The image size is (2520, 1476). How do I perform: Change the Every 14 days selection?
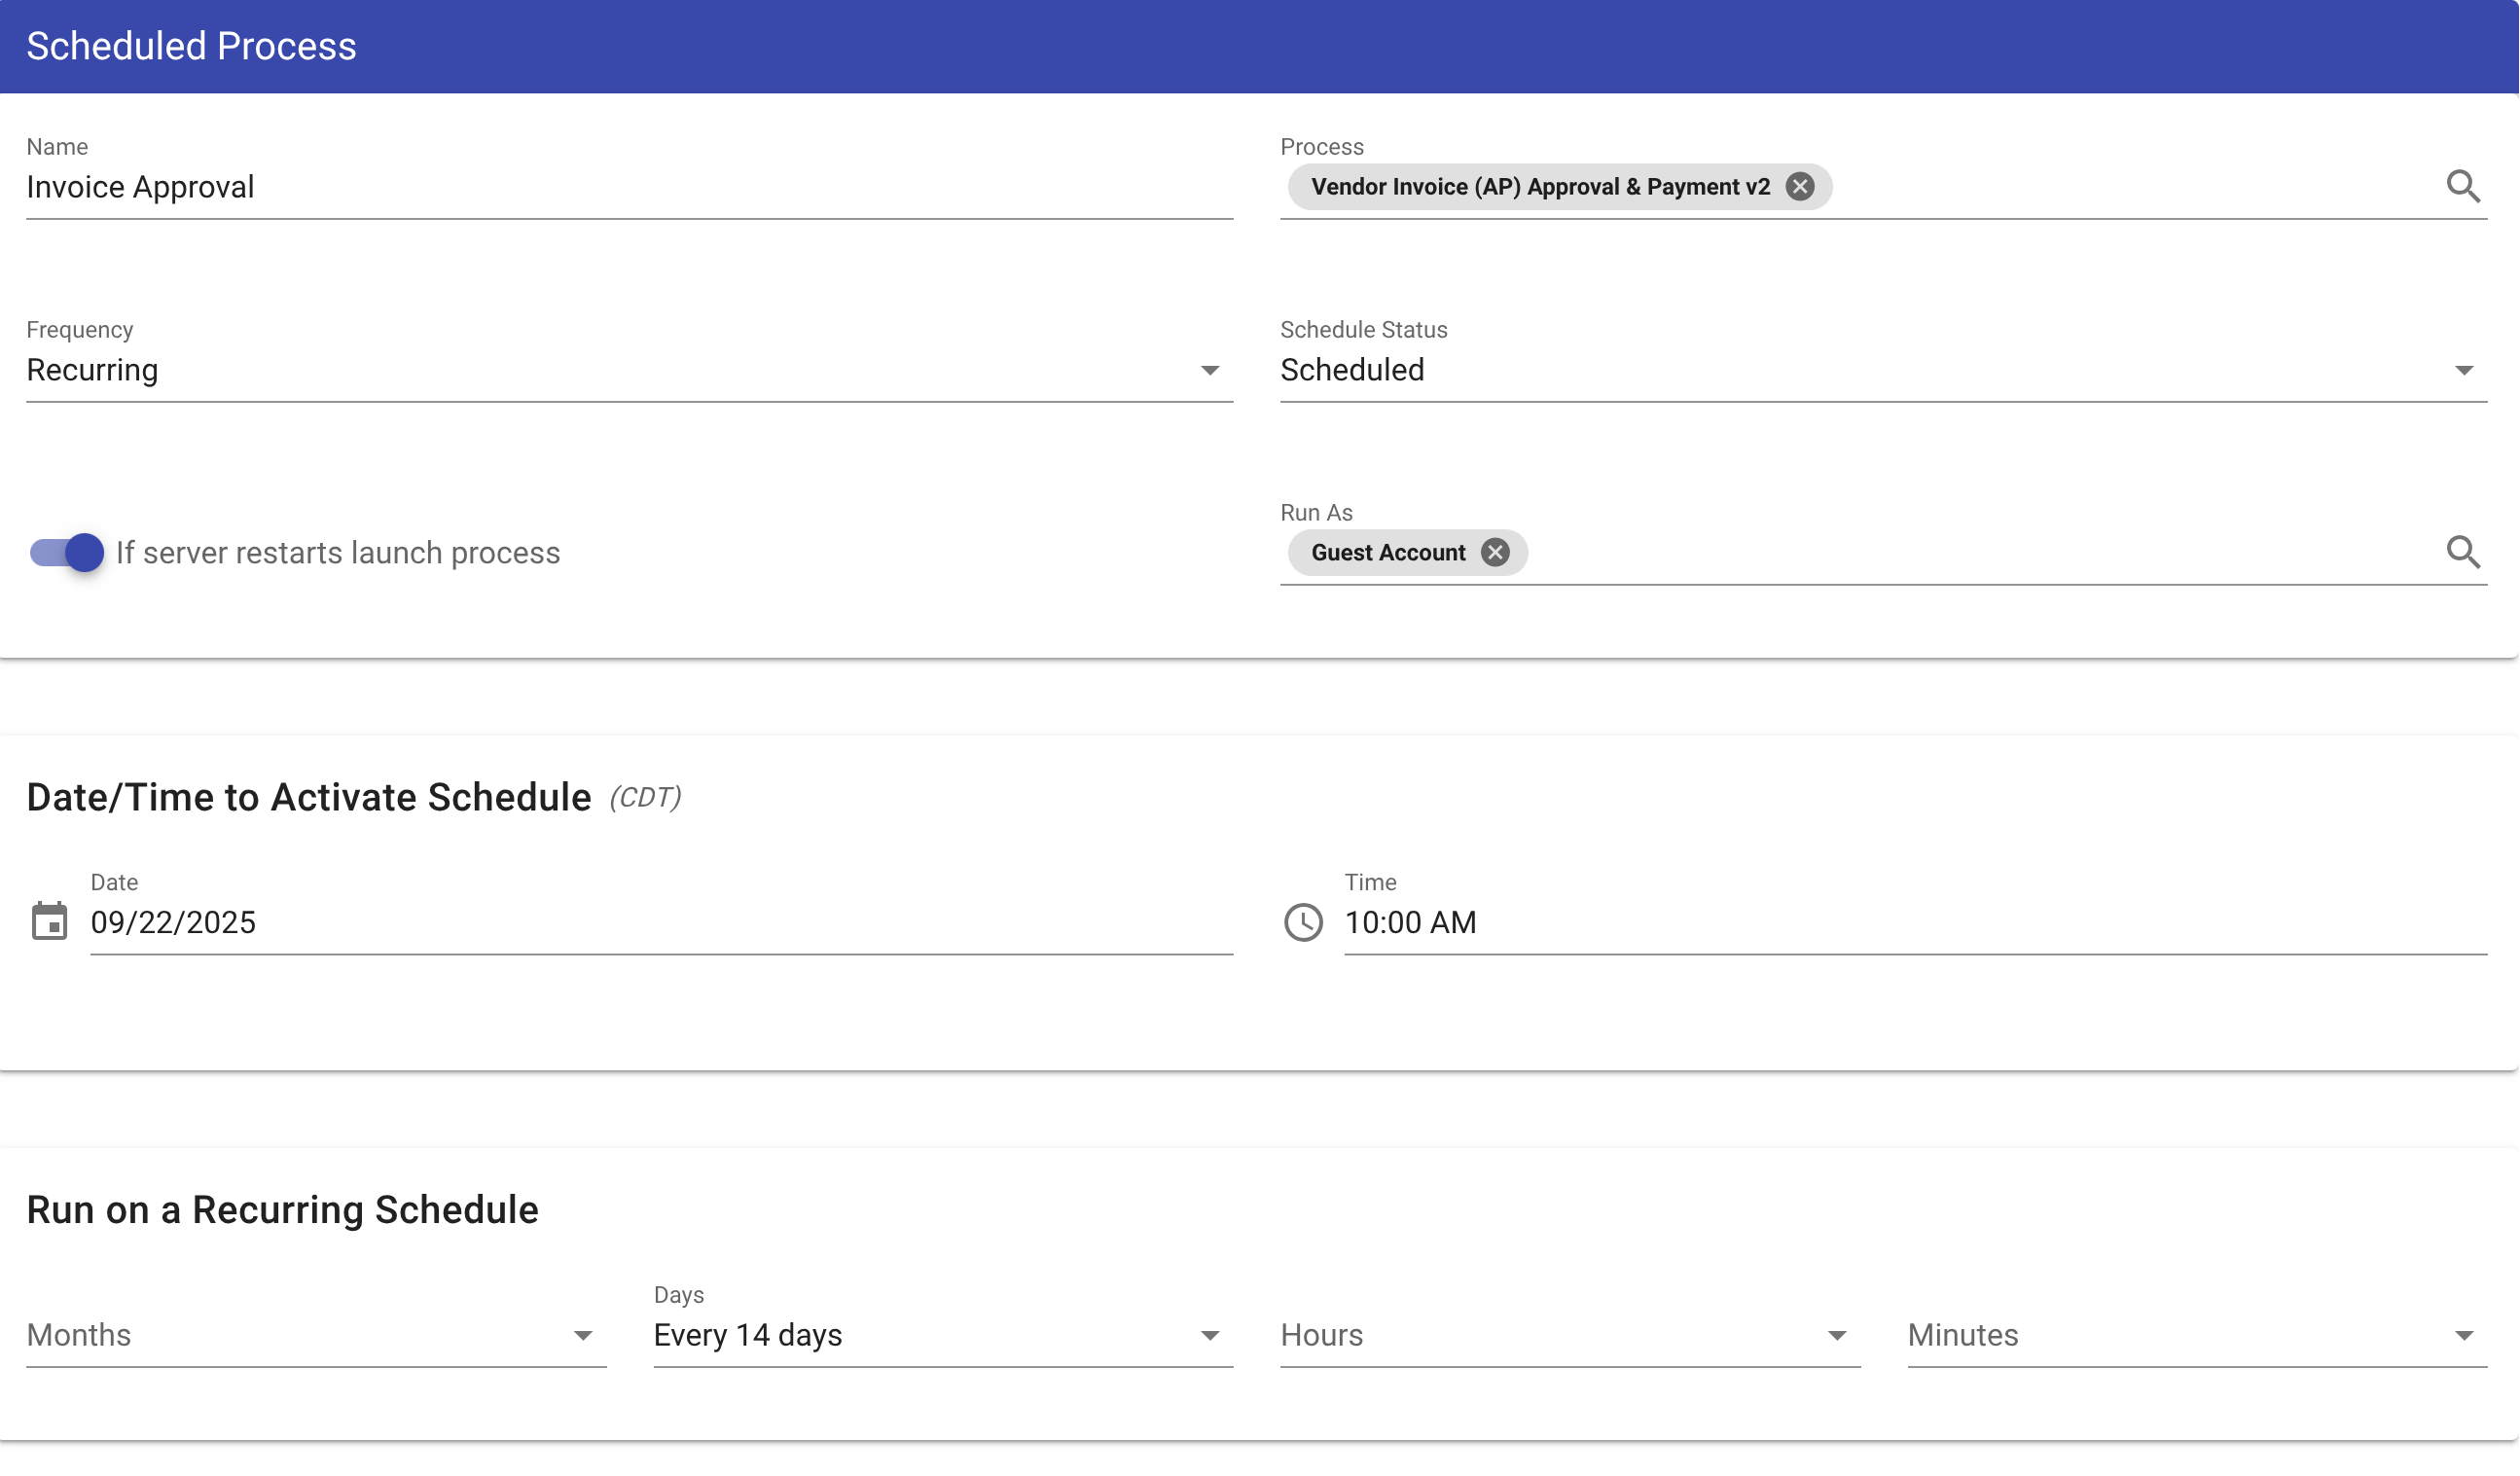coord(1210,1335)
